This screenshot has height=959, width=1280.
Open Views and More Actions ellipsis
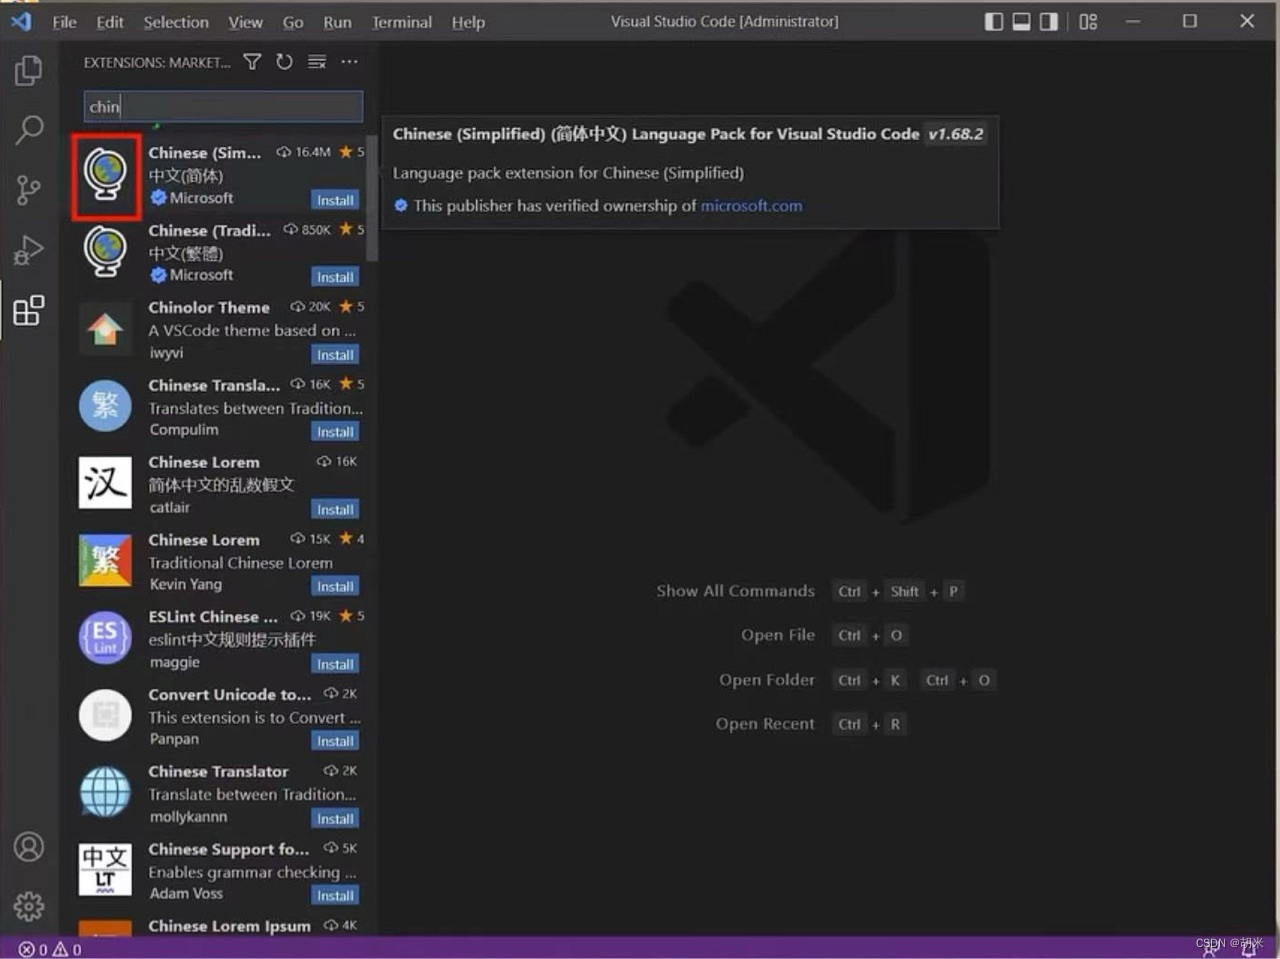[349, 62]
